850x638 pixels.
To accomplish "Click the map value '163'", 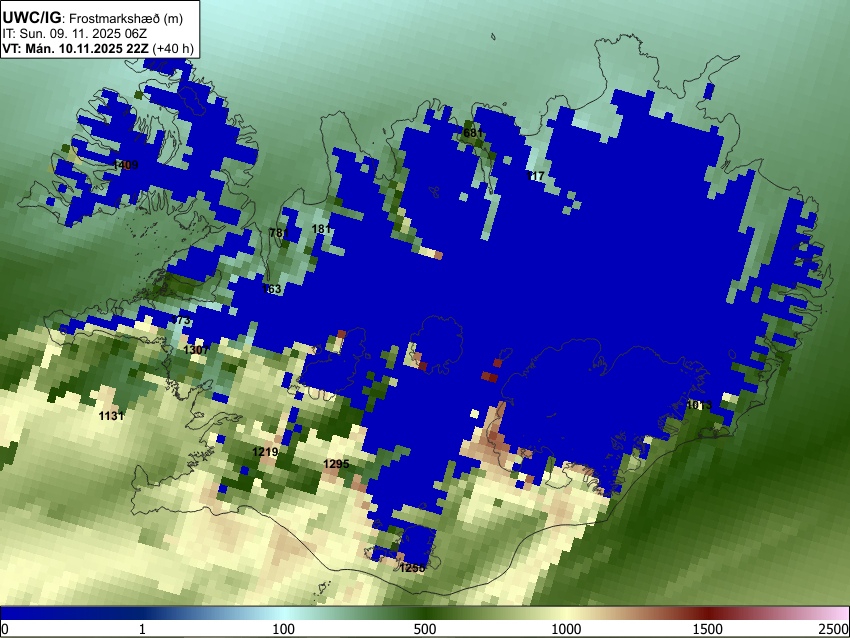I will point(272,289).
